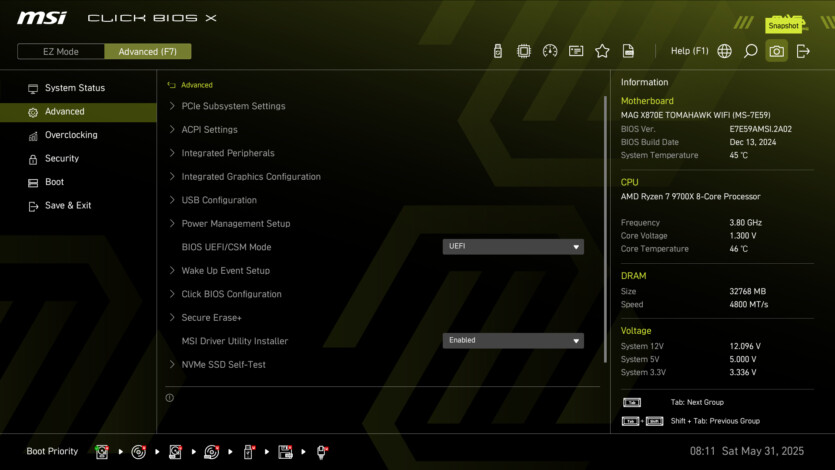Click Core Voltage value 1.300 V
The width and height of the screenshot is (835, 470).
[x=743, y=235]
